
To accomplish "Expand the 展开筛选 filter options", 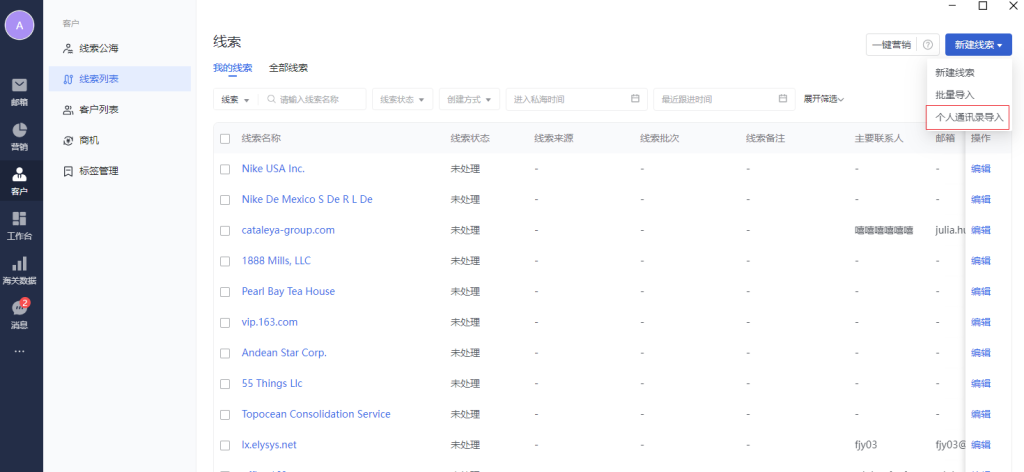I will 824,99.
